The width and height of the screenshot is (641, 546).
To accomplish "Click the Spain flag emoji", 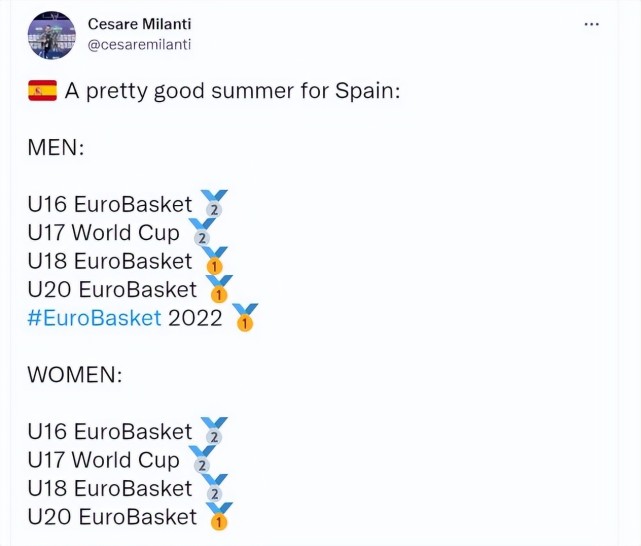I will click(42, 92).
